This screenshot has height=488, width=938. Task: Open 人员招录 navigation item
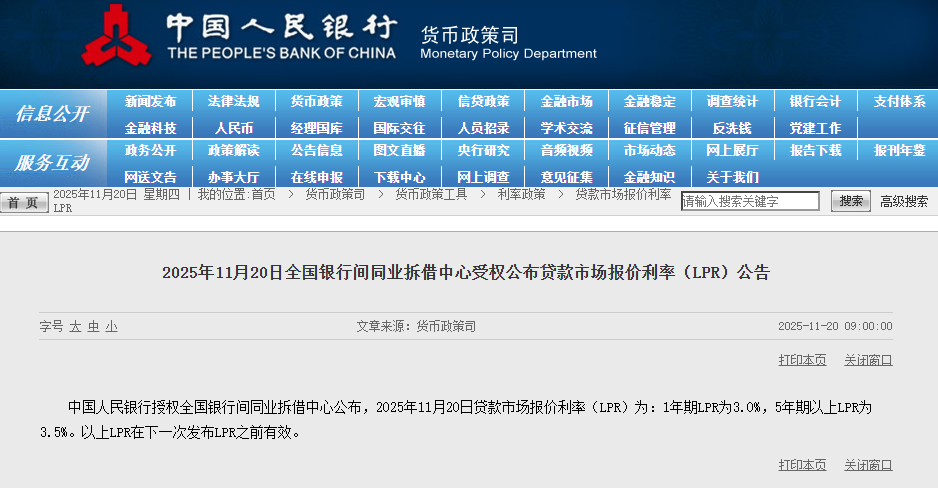tap(483, 128)
